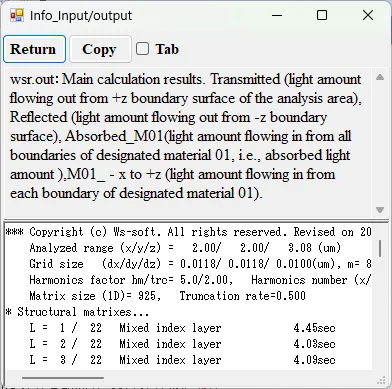392x389 pixels.
Task: Click the Info_Input/output window app icon
Action: pos(17,15)
